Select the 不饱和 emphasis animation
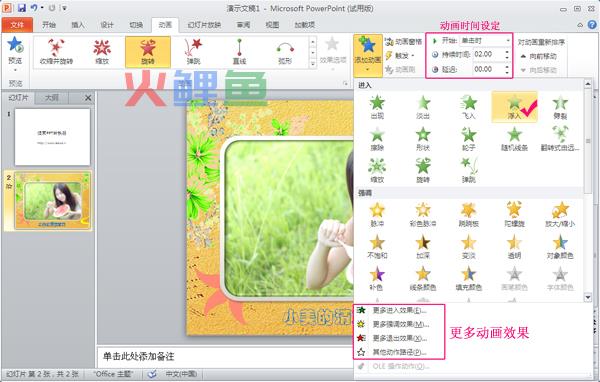Image resolution: width=600 pixels, height=382 pixels. [377, 247]
